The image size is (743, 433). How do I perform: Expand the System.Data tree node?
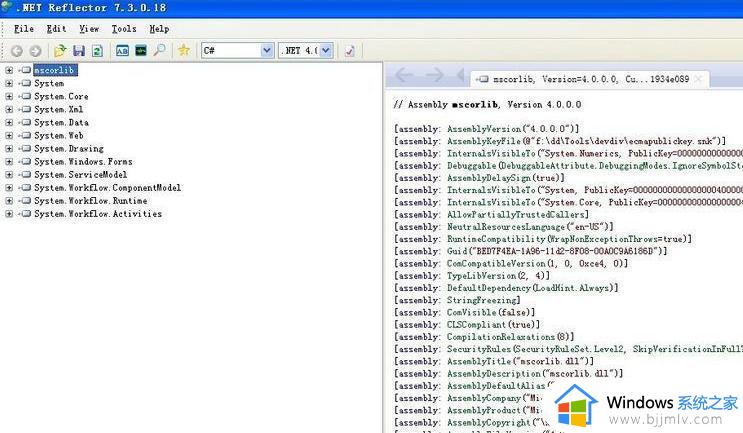pos(9,122)
